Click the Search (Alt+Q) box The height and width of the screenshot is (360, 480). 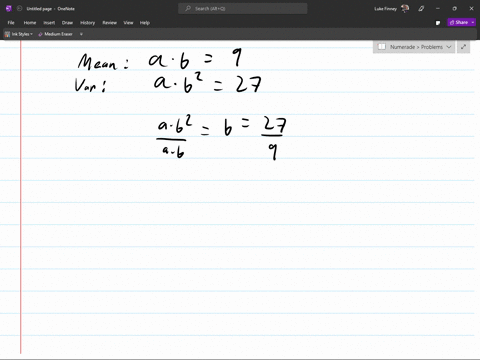(x=243, y=9)
